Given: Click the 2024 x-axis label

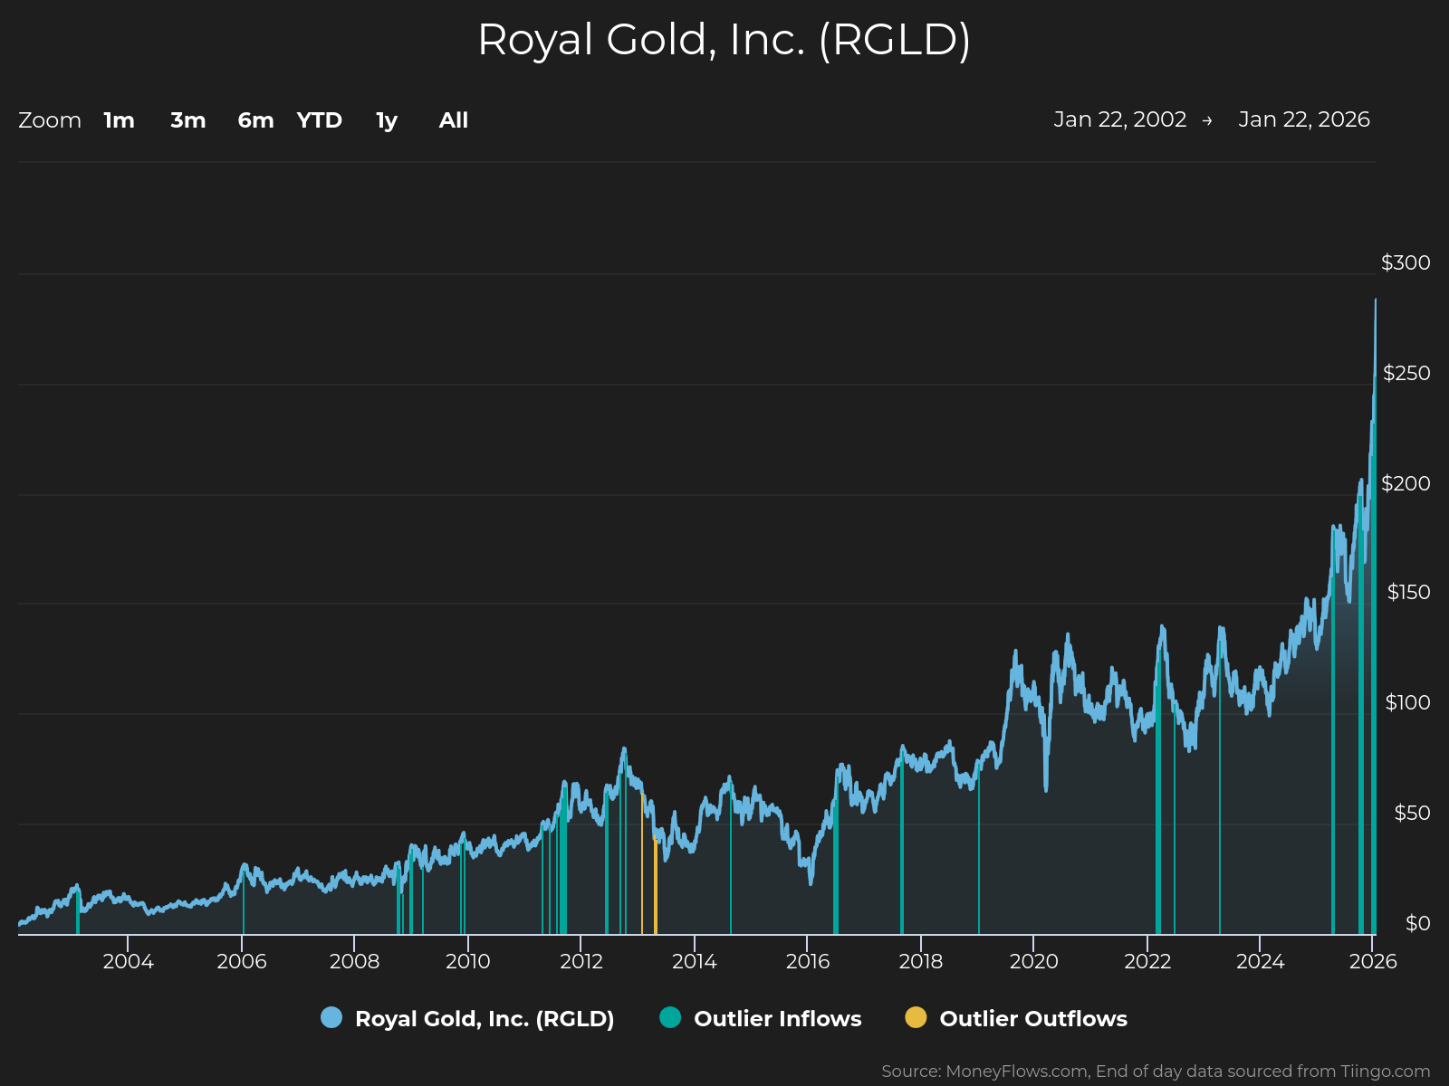Looking at the screenshot, I should pos(1260,961).
